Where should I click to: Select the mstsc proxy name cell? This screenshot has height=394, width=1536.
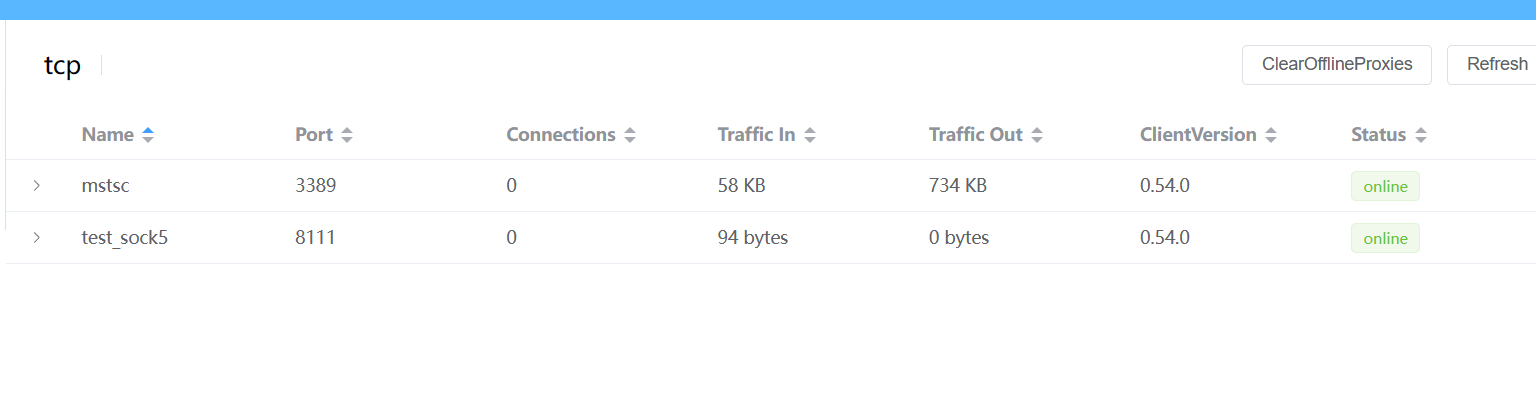(106, 186)
